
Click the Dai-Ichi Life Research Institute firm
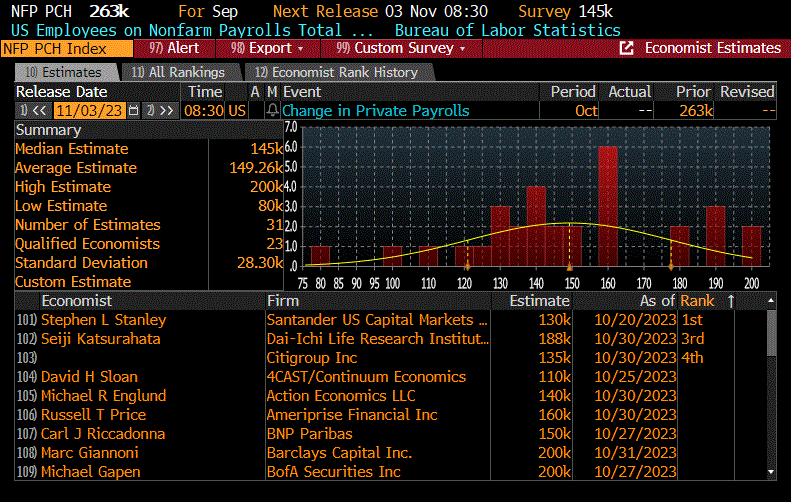[x=377, y=339]
